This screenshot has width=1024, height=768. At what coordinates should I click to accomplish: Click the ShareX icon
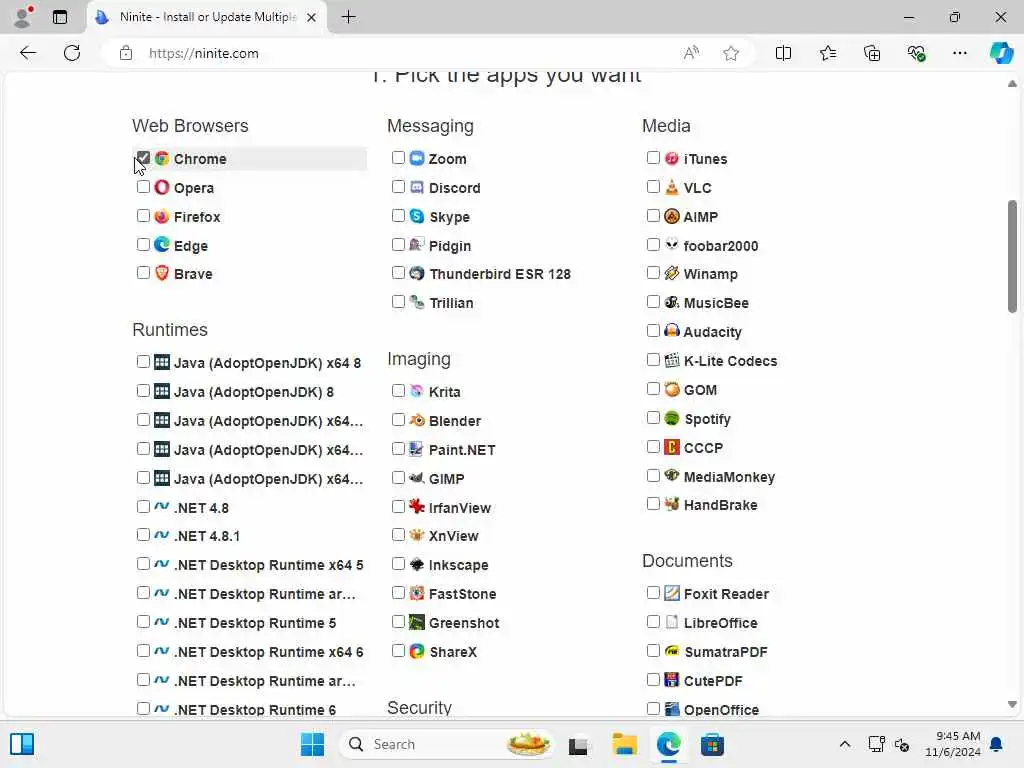(417, 651)
